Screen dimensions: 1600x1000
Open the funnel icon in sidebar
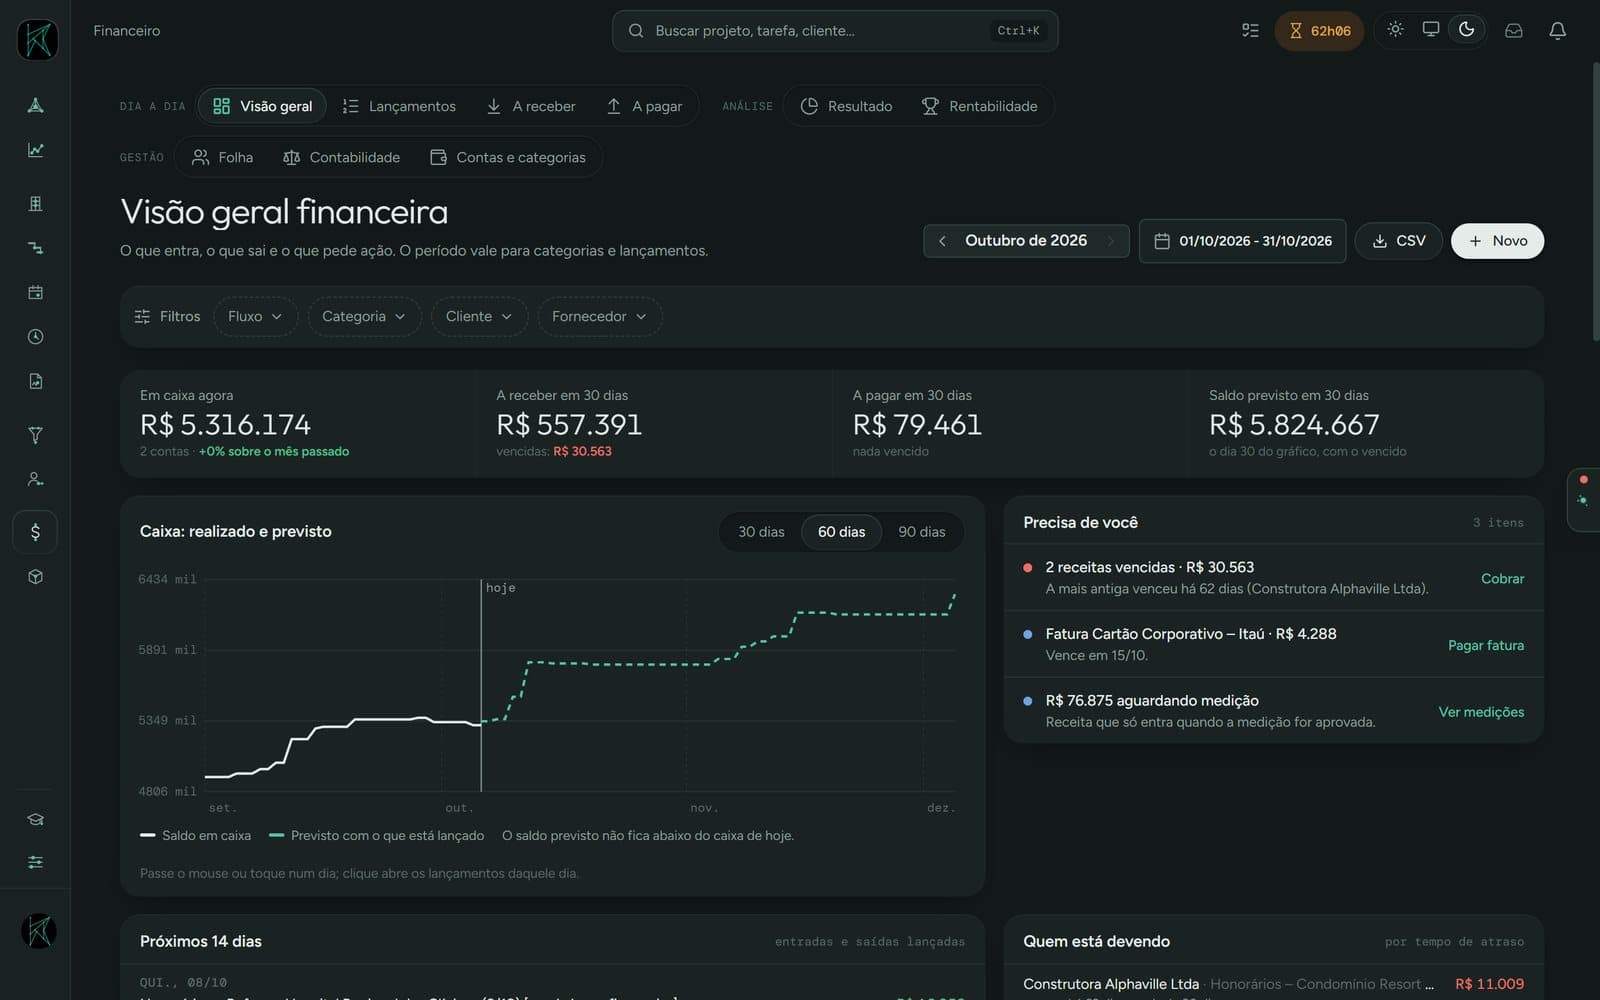35,435
